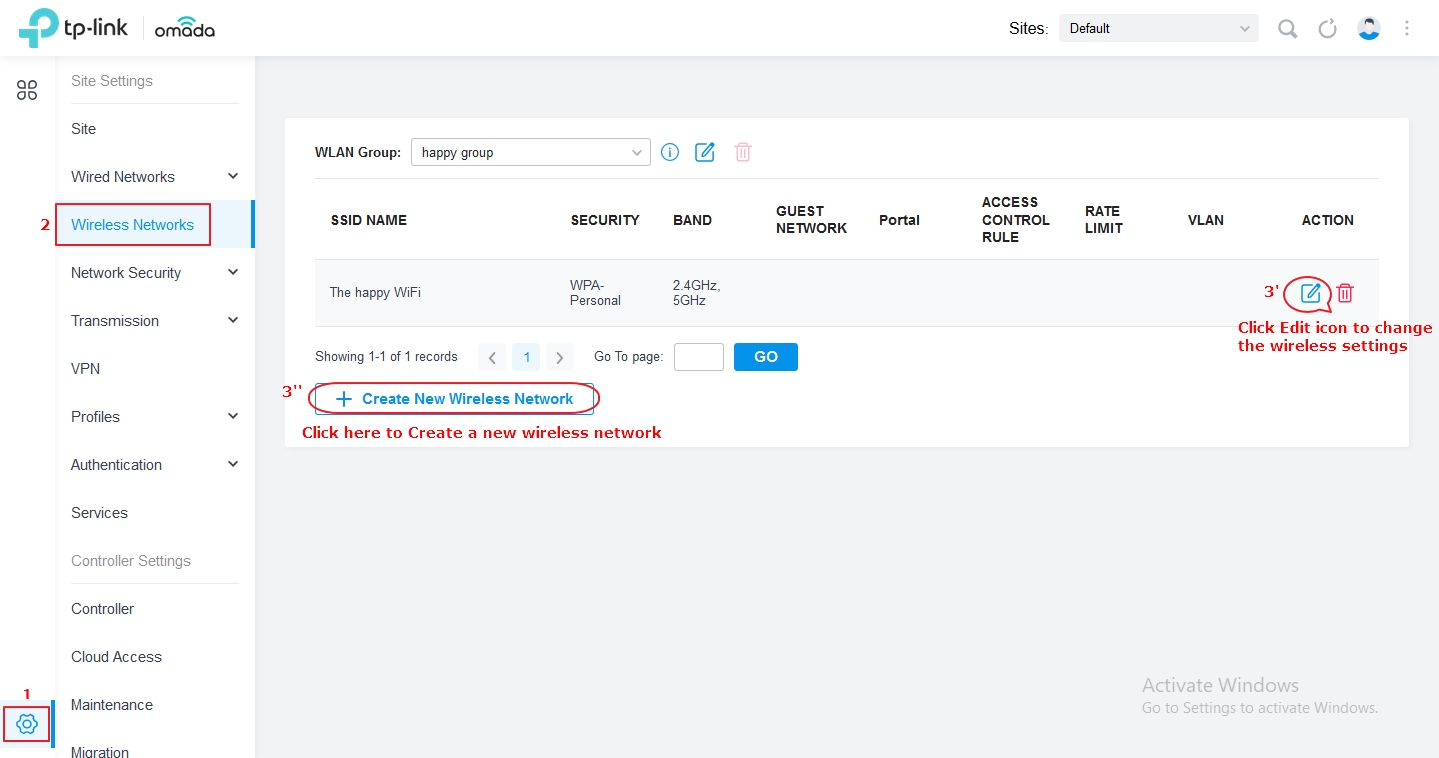The width and height of the screenshot is (1439, 758).
Task: Open the WLAN Group happy group dropdown
Action: (531, 152)
